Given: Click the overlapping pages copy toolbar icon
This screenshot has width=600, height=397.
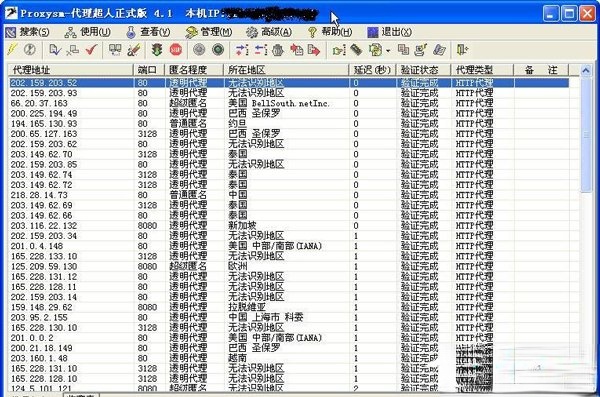Looking at the screenshot, I should coord(403,50).
